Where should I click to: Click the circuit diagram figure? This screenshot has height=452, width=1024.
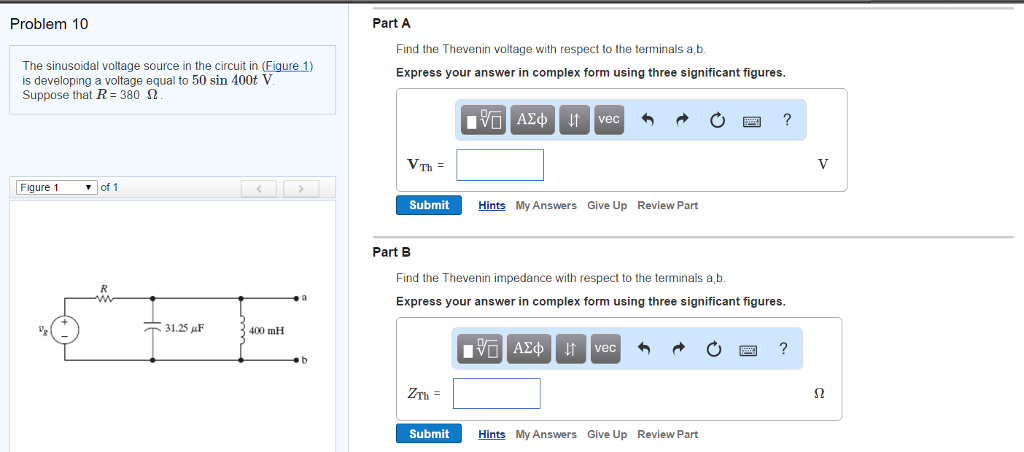[172, 324]
